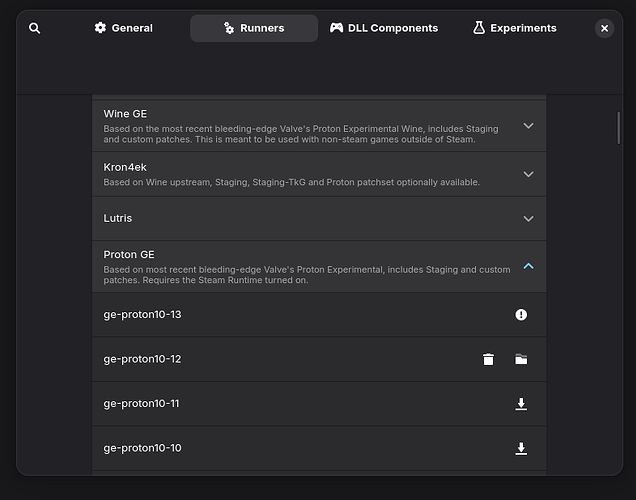Open the DLL Components tab
Viewport: 636px width, 500px height.
[x=384, y=28]
